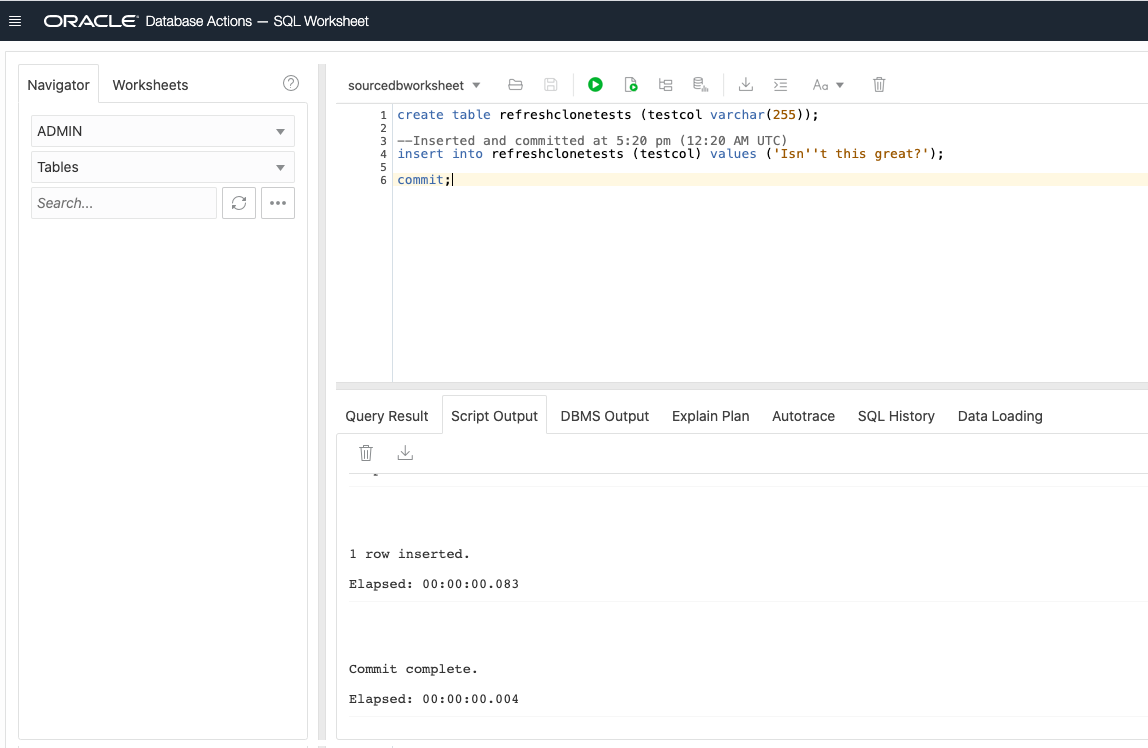The image size is (1148, 748).
Task: Click the Open worksheet folder icon
Action: [x=516, y=85]
